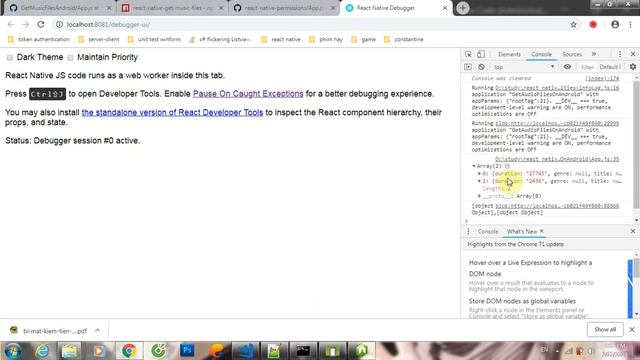640x360 pixels.
Task: Open the drawer three-dot menu
Action: [468, 231]
